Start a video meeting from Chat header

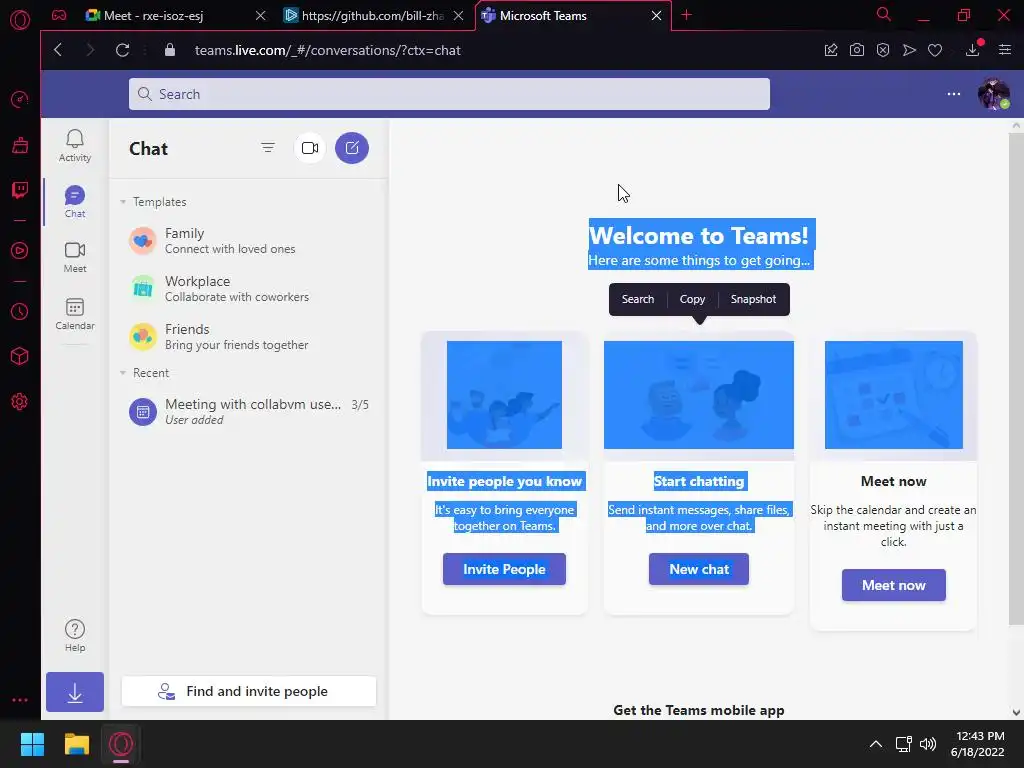310,148
